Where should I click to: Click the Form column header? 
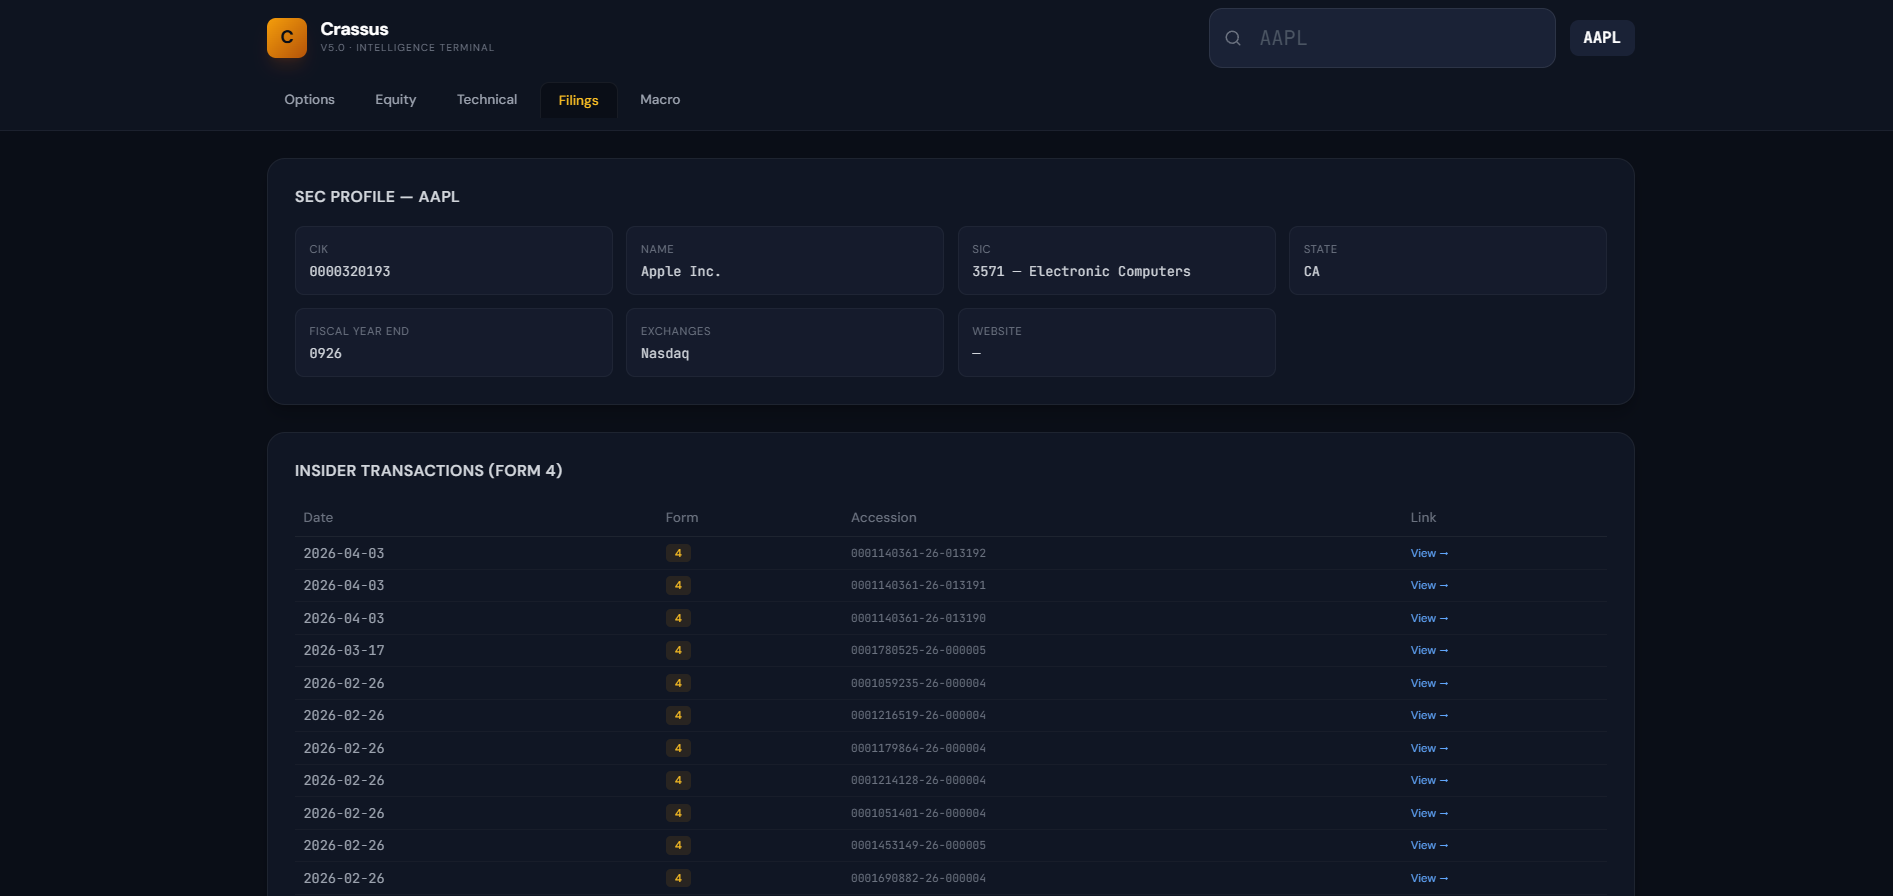point(682,518)
